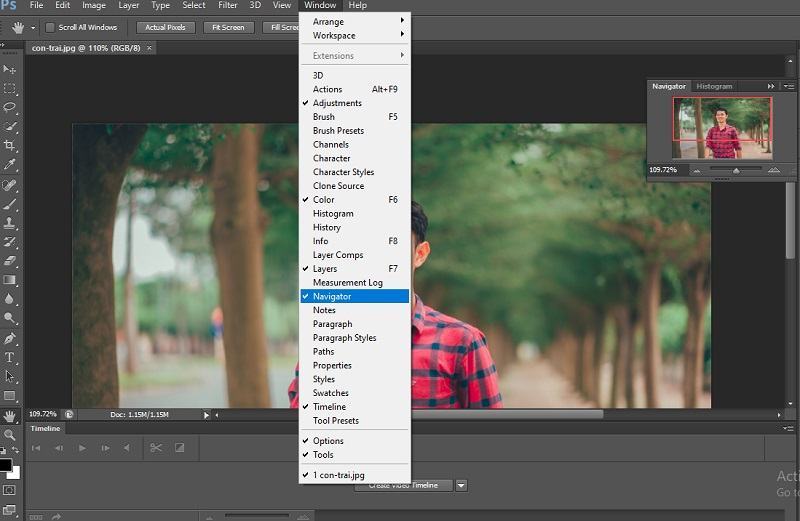This screenshot has height=521, width=800.
Task: Open Create Video Timeline dropdown arrow
Action: [x=461, y=485]
